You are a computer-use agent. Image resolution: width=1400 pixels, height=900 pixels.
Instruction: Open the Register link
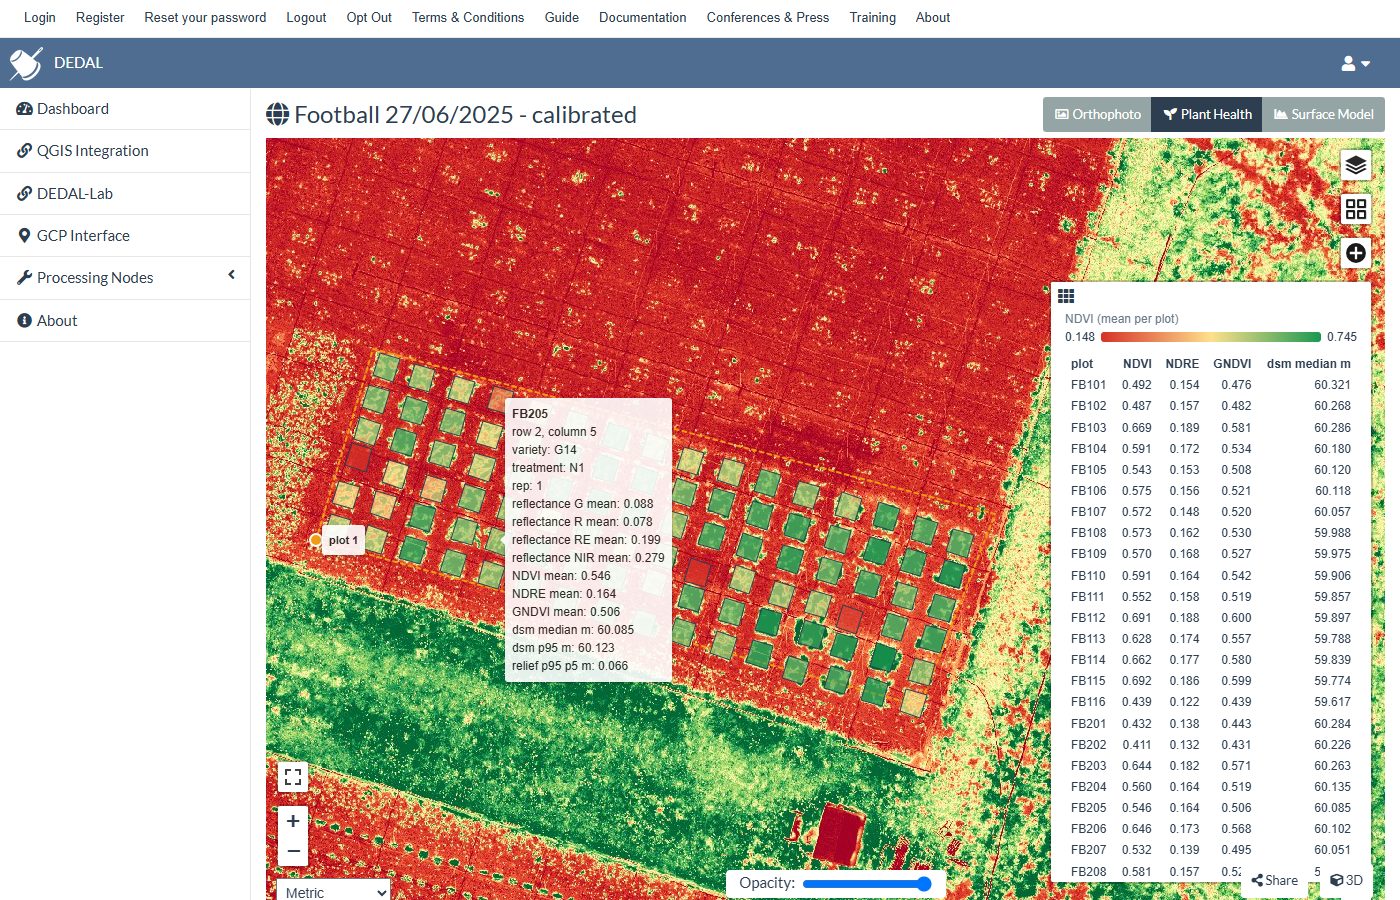click(x=100, y=17)
